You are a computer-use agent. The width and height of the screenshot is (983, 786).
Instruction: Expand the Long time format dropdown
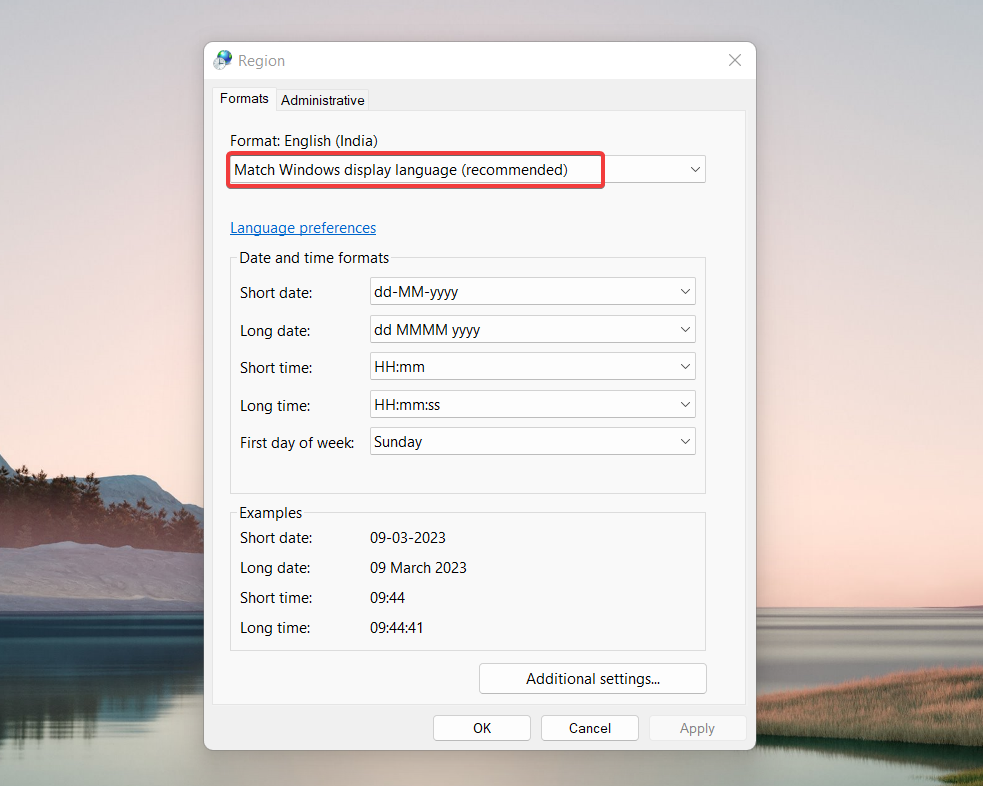coord(532,405)
